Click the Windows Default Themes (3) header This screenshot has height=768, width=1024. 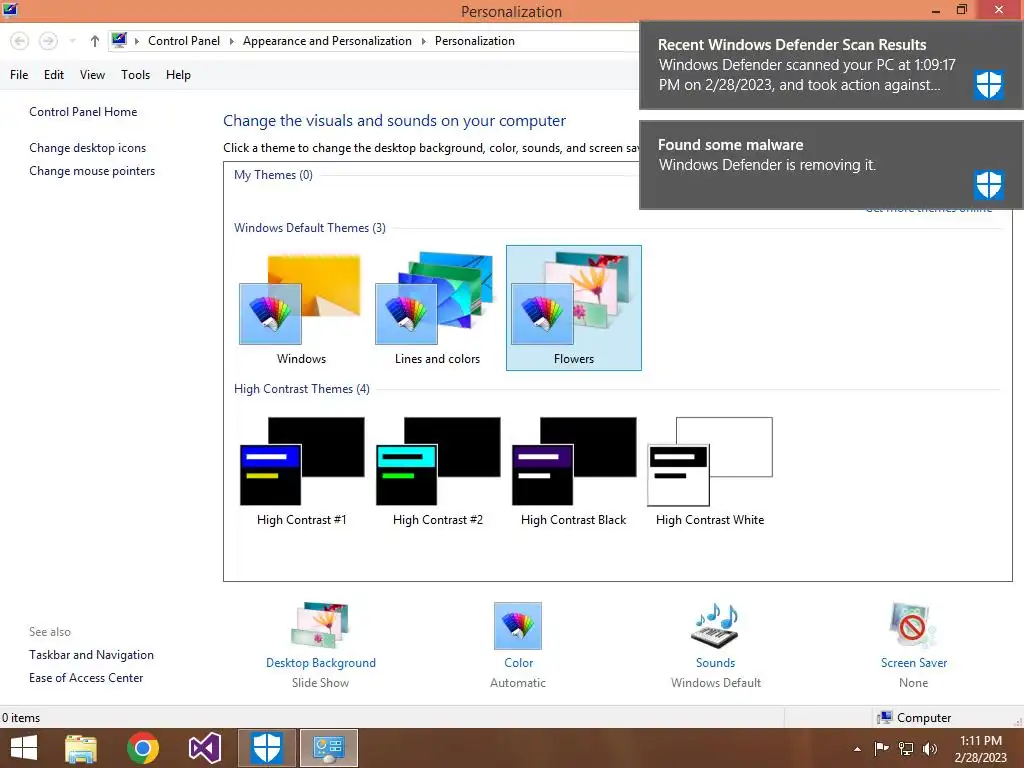(x=310, y=228)
